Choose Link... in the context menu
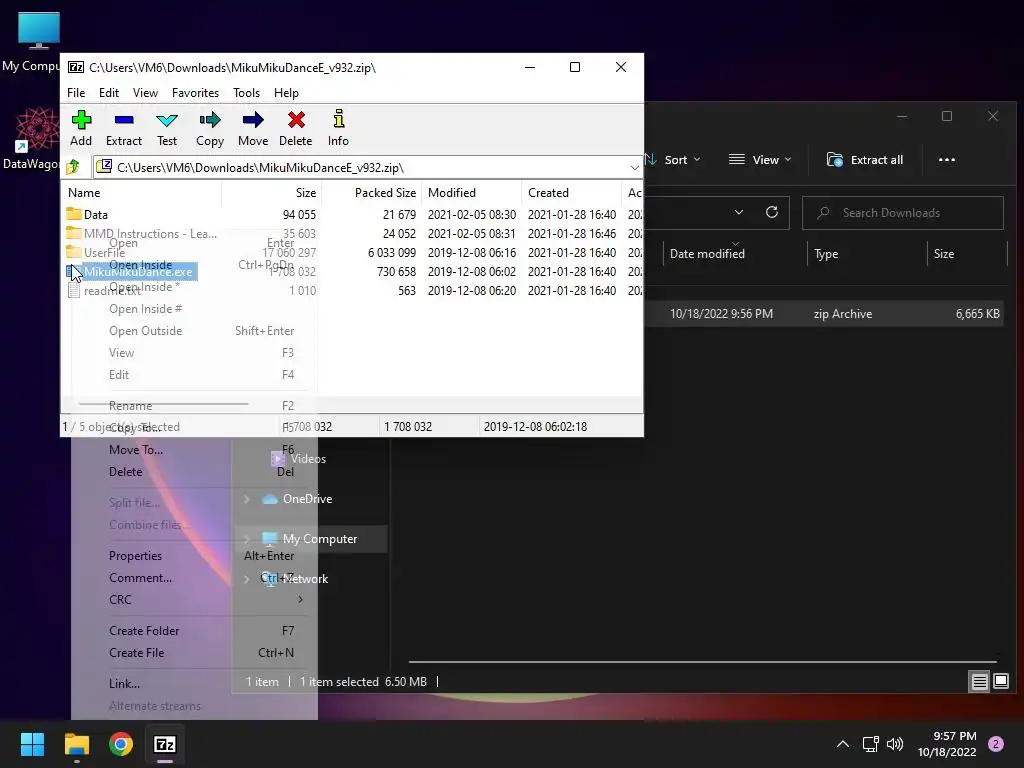 tap(195, 683)
